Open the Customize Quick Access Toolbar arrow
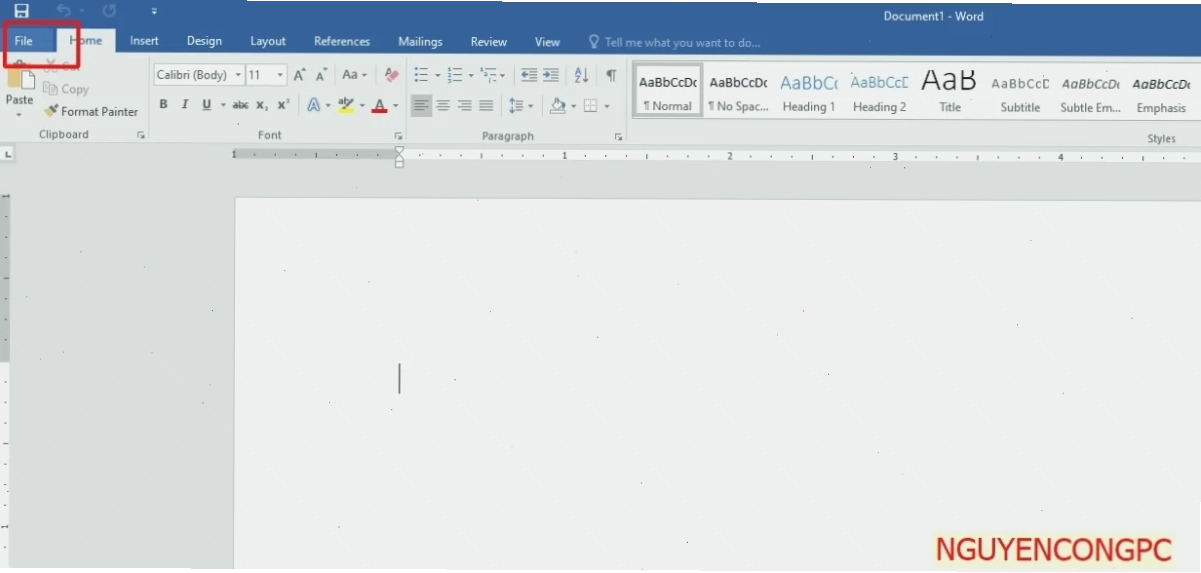Screen dimensions: 1201x573 [x=154, y=12]
